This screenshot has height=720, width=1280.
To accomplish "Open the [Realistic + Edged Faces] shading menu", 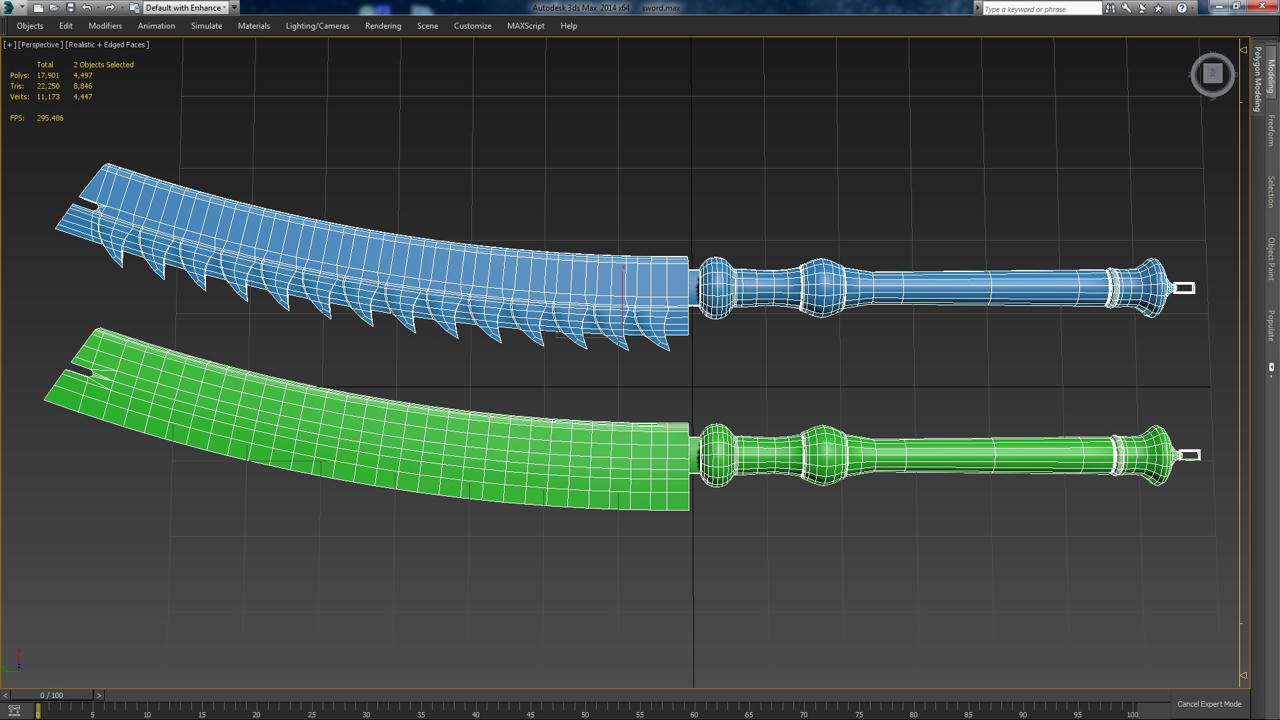I will pos(107,45).
